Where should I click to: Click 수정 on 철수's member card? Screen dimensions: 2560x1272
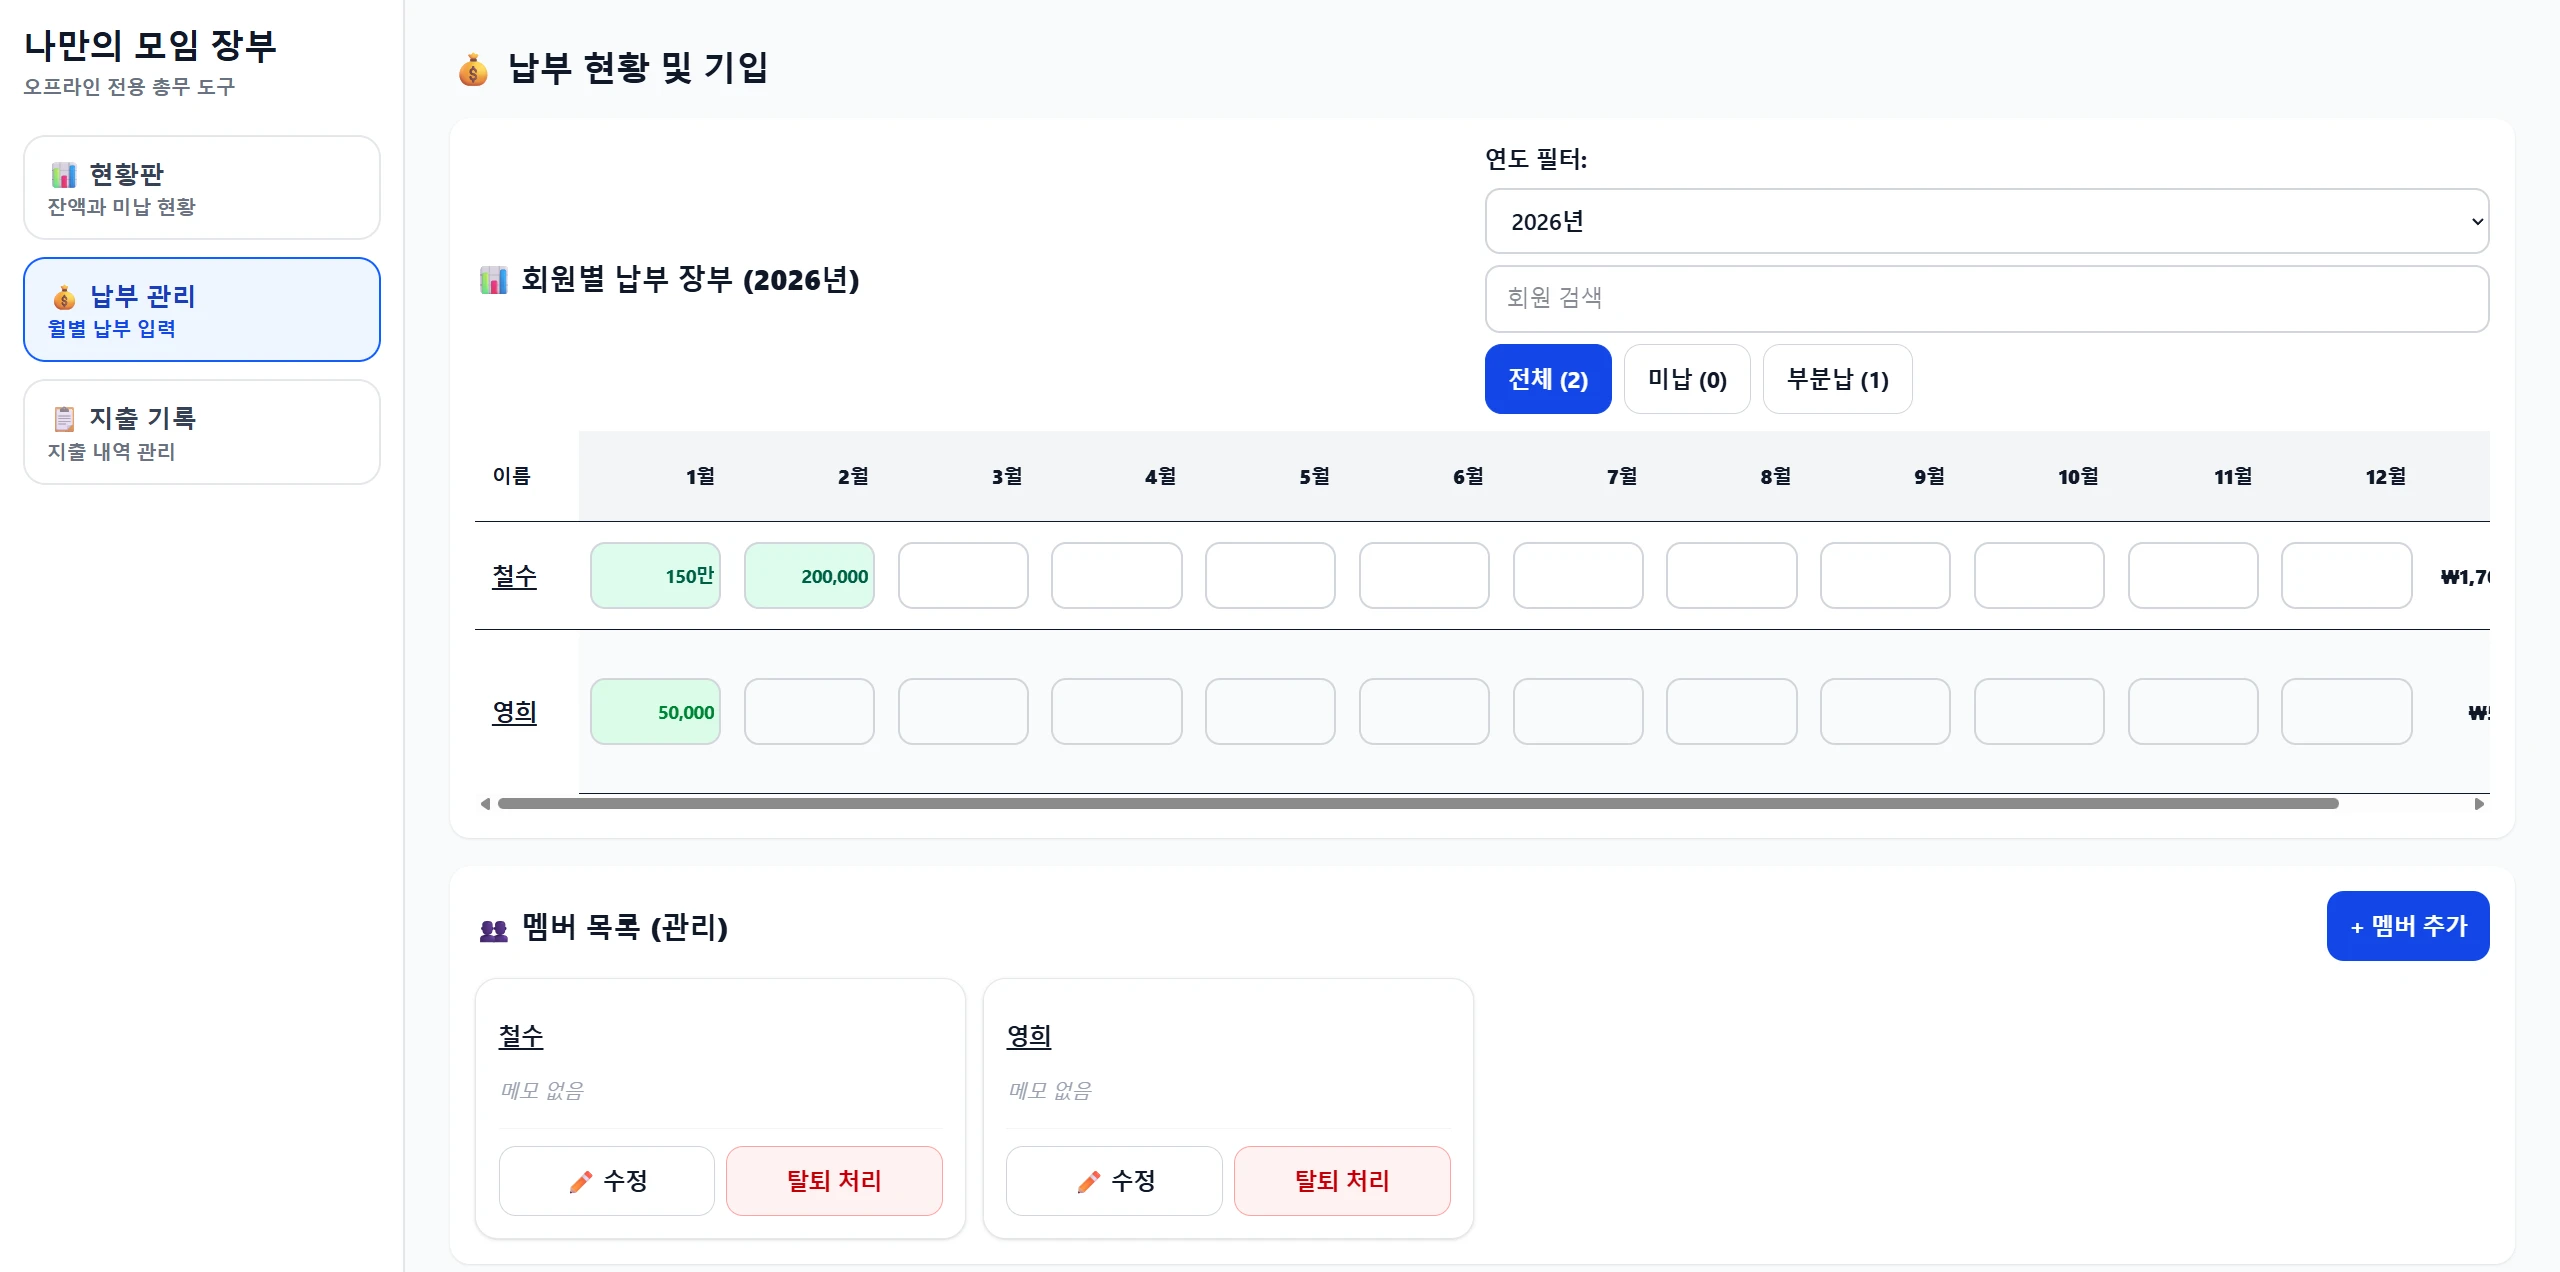coord(607,1181)
